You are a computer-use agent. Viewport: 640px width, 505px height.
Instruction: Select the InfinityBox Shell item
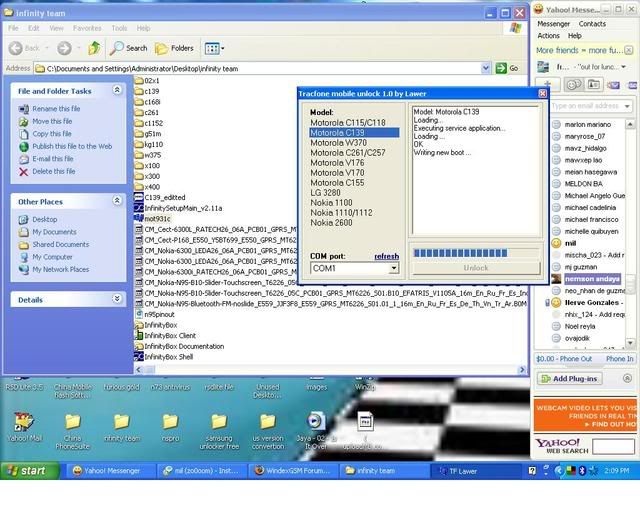pos(164,357)
